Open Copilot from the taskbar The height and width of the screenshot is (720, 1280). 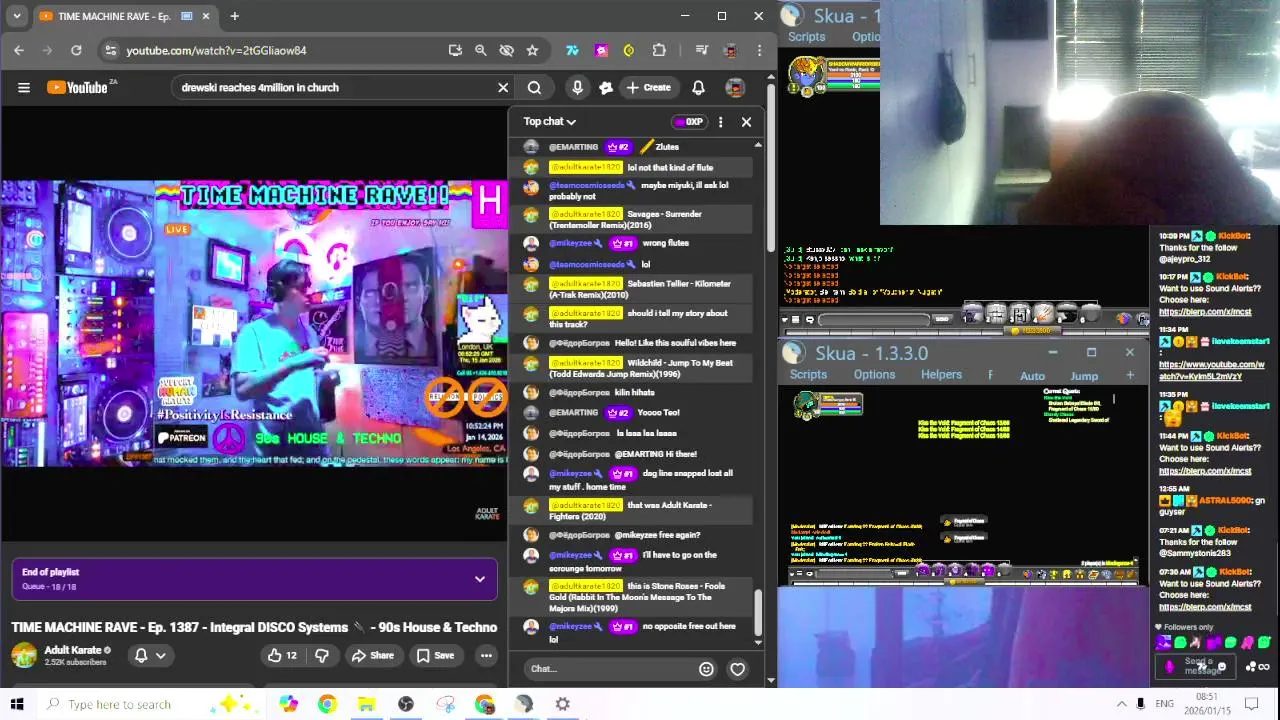coord(288,704)
